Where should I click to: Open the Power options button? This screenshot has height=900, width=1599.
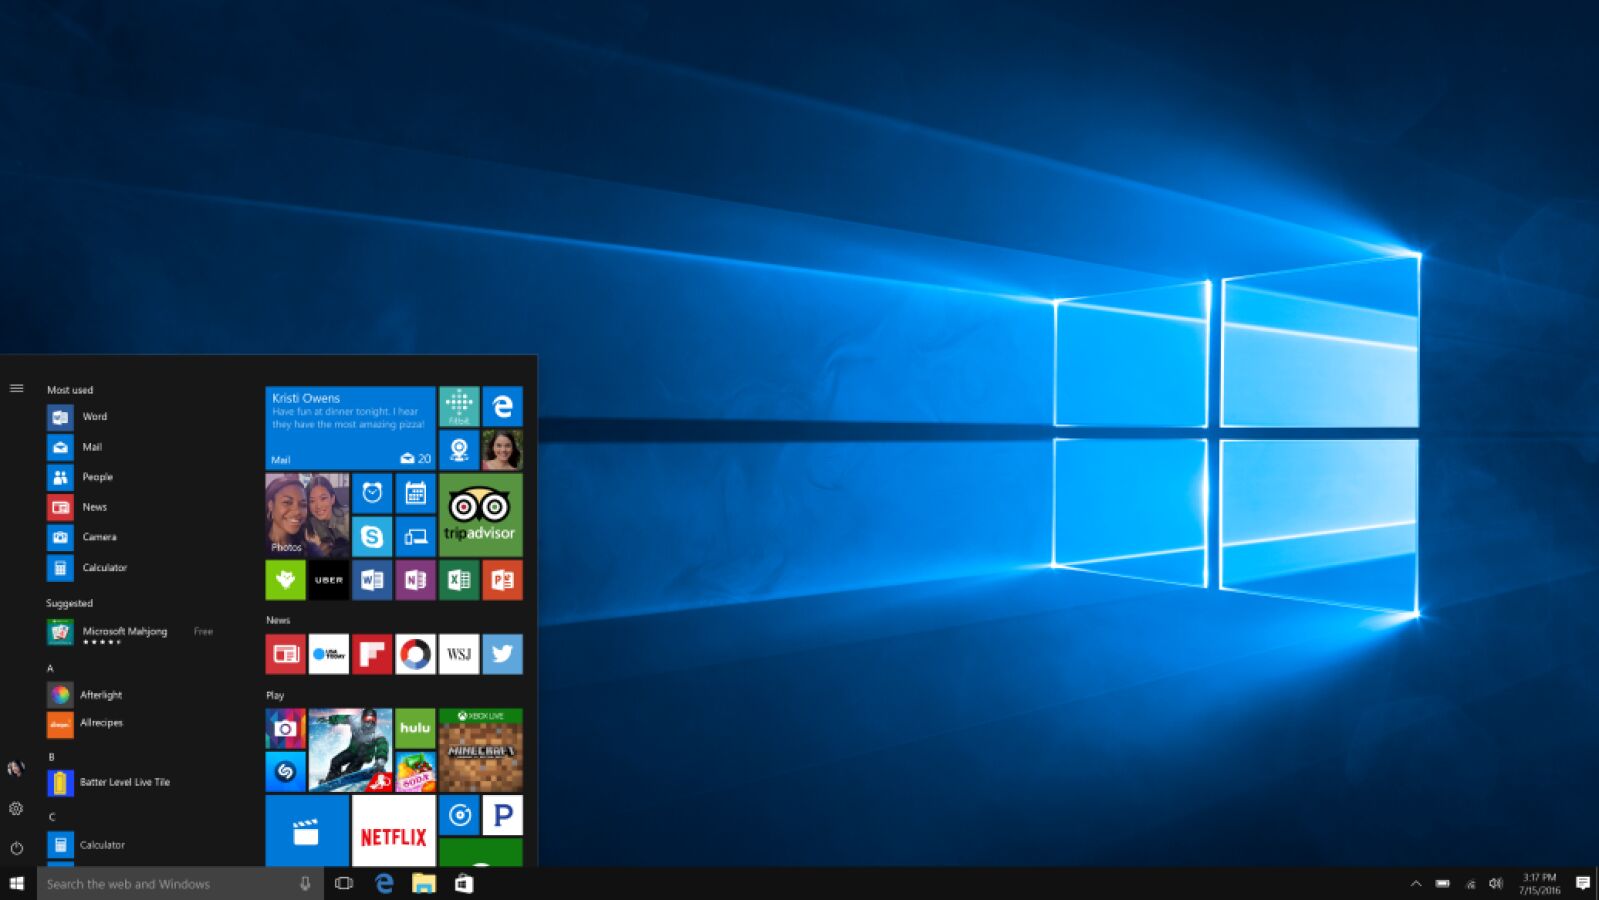(x=17, y=848)
